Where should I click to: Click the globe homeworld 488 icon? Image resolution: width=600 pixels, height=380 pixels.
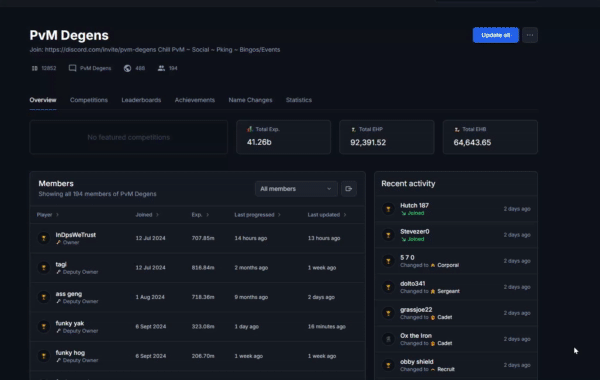[x=127, y=68]
